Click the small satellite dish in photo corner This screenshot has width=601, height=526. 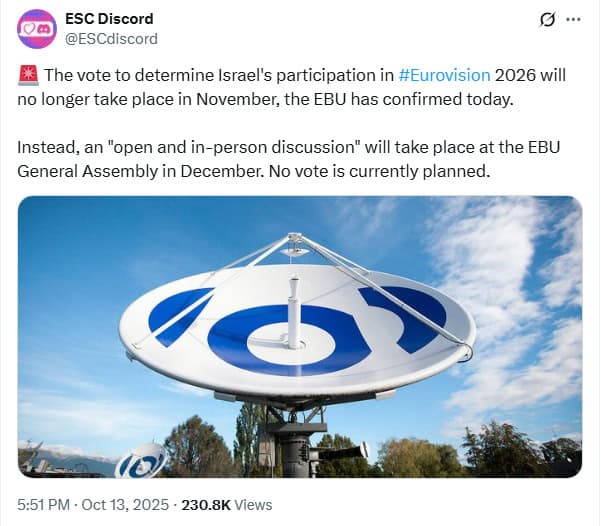click(139, 462)
